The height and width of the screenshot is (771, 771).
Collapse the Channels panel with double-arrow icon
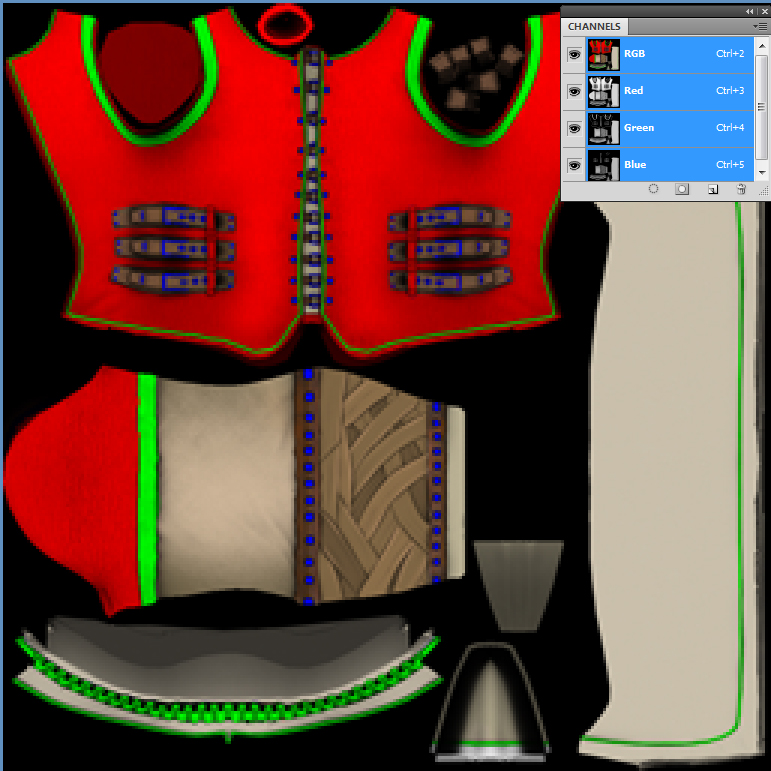(749, 11)
